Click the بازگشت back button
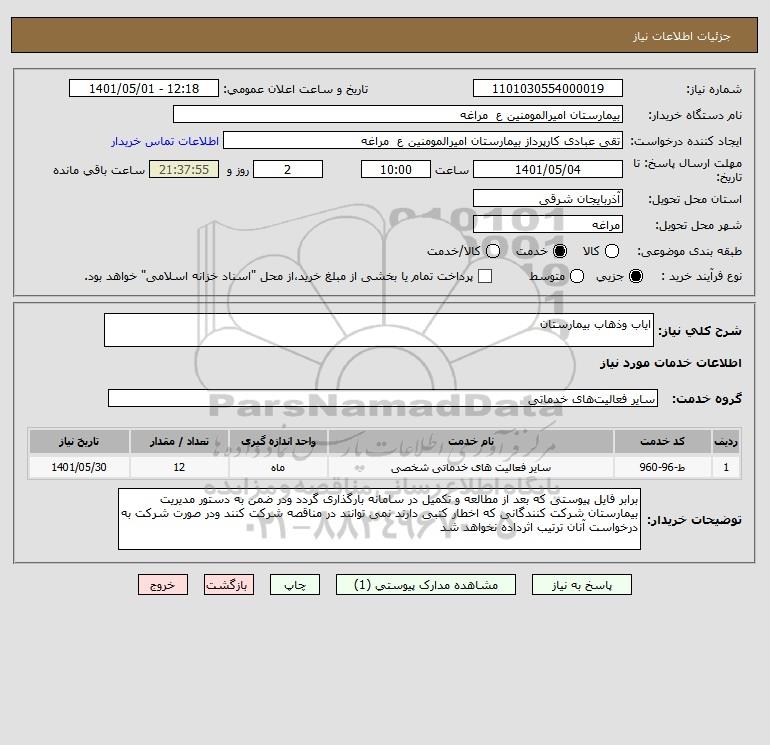The image size is (770, 745). tap(229, 585)
